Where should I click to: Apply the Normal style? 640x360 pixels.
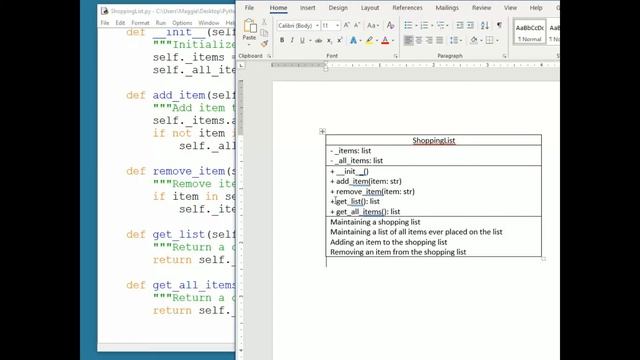[529, 32]
